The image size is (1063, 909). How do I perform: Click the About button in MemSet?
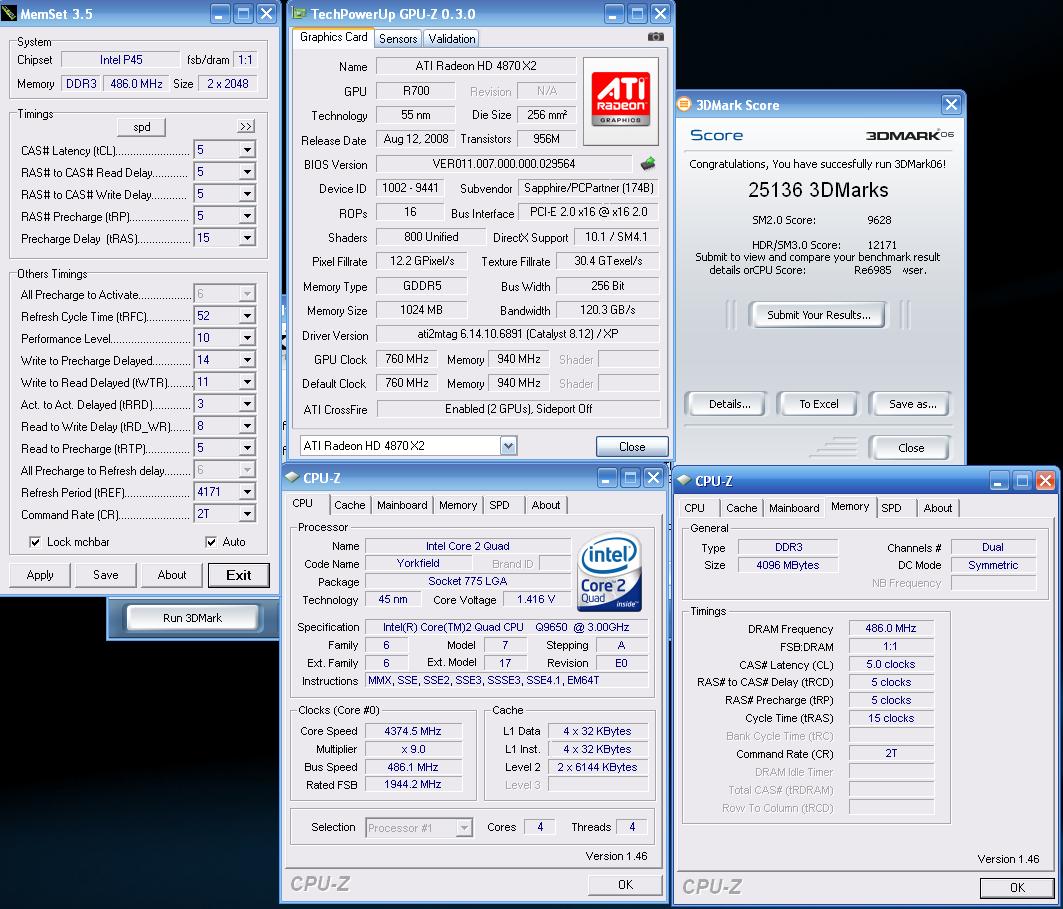pyautogui.click(x=172, y=575)
